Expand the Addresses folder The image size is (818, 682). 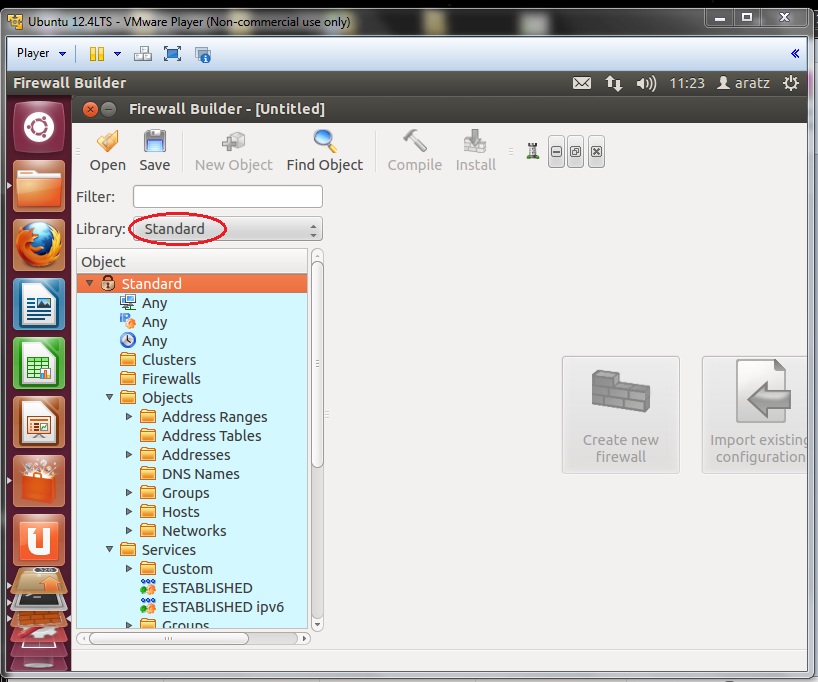pyautogui.click(x=129, y=454)
